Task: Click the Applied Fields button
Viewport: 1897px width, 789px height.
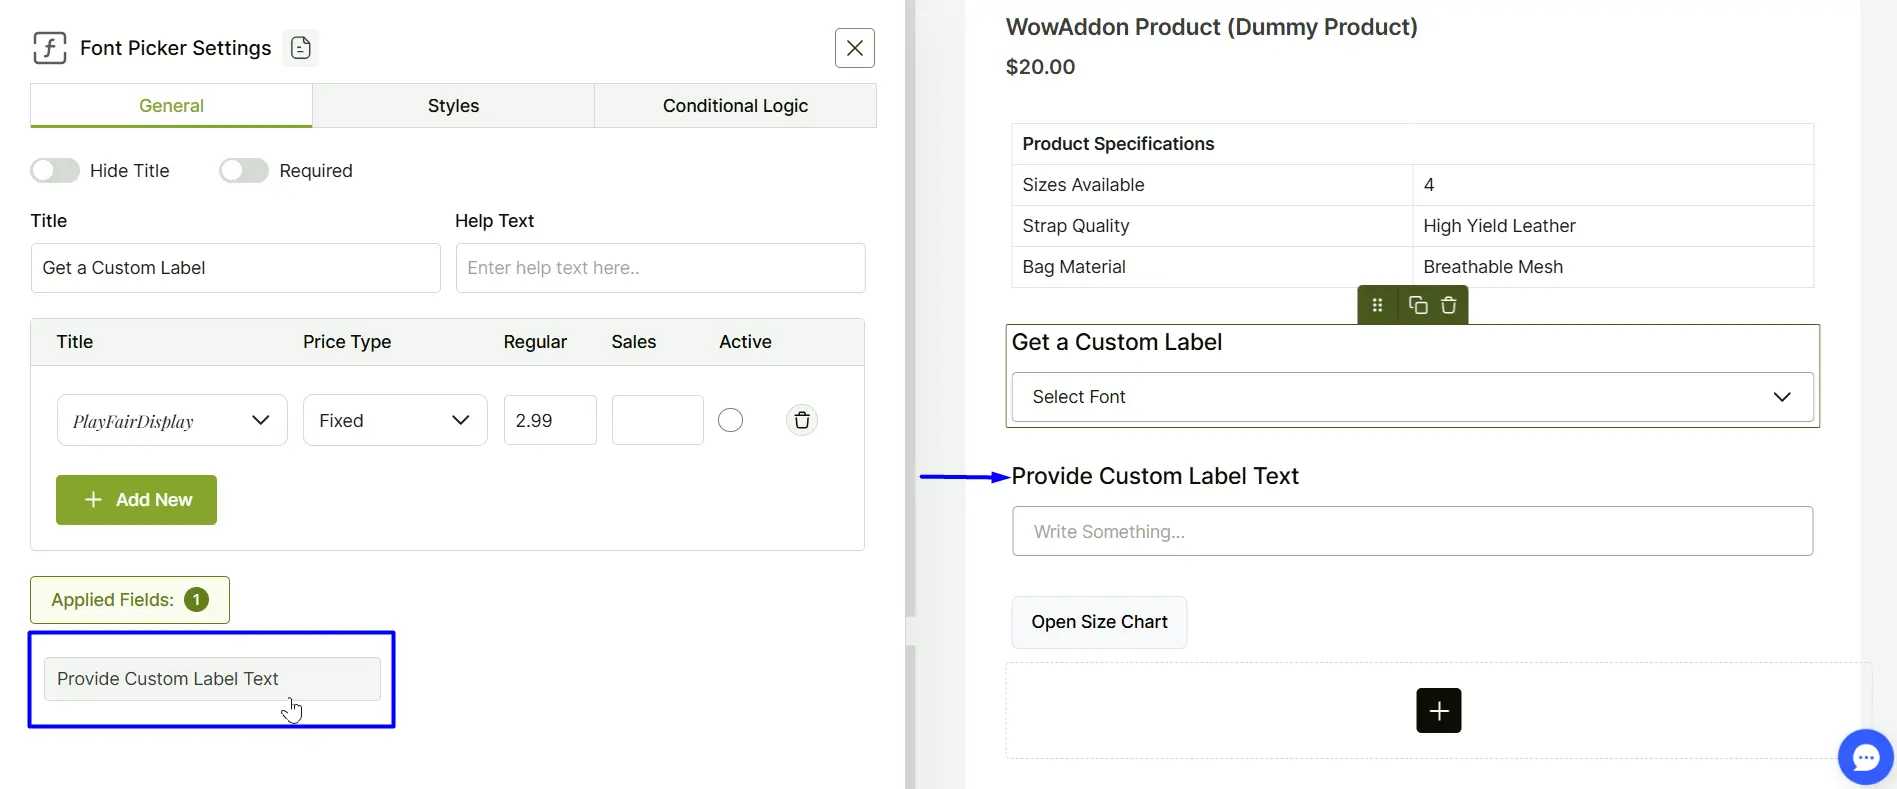Action: pos(130,600)
